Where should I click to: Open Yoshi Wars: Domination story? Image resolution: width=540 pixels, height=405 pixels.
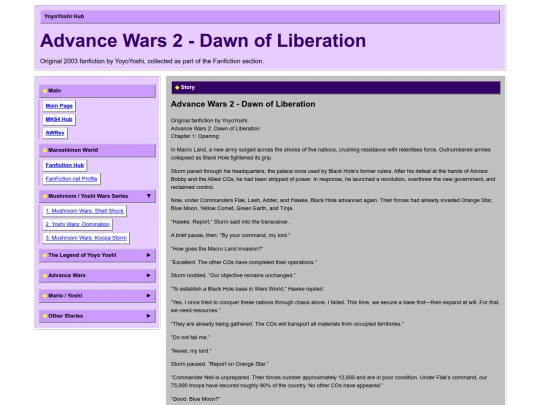pos(77,224)
